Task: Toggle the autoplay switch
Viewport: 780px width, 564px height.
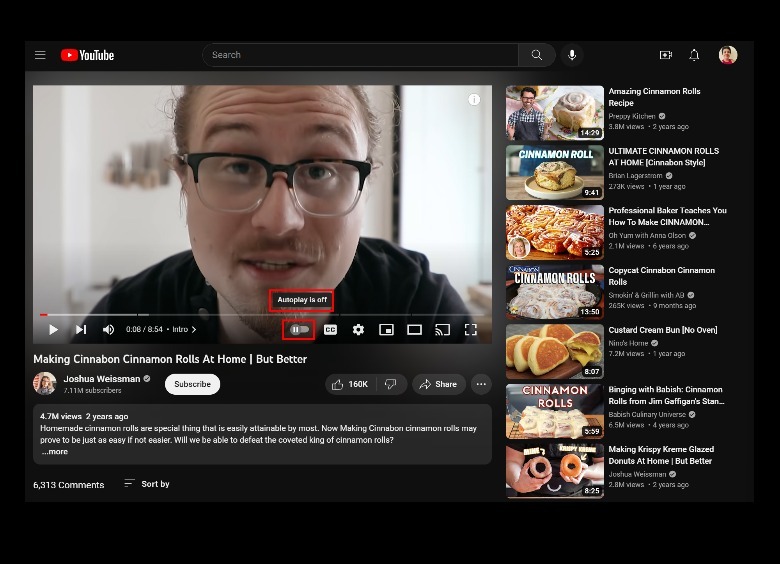Action: 299,329
